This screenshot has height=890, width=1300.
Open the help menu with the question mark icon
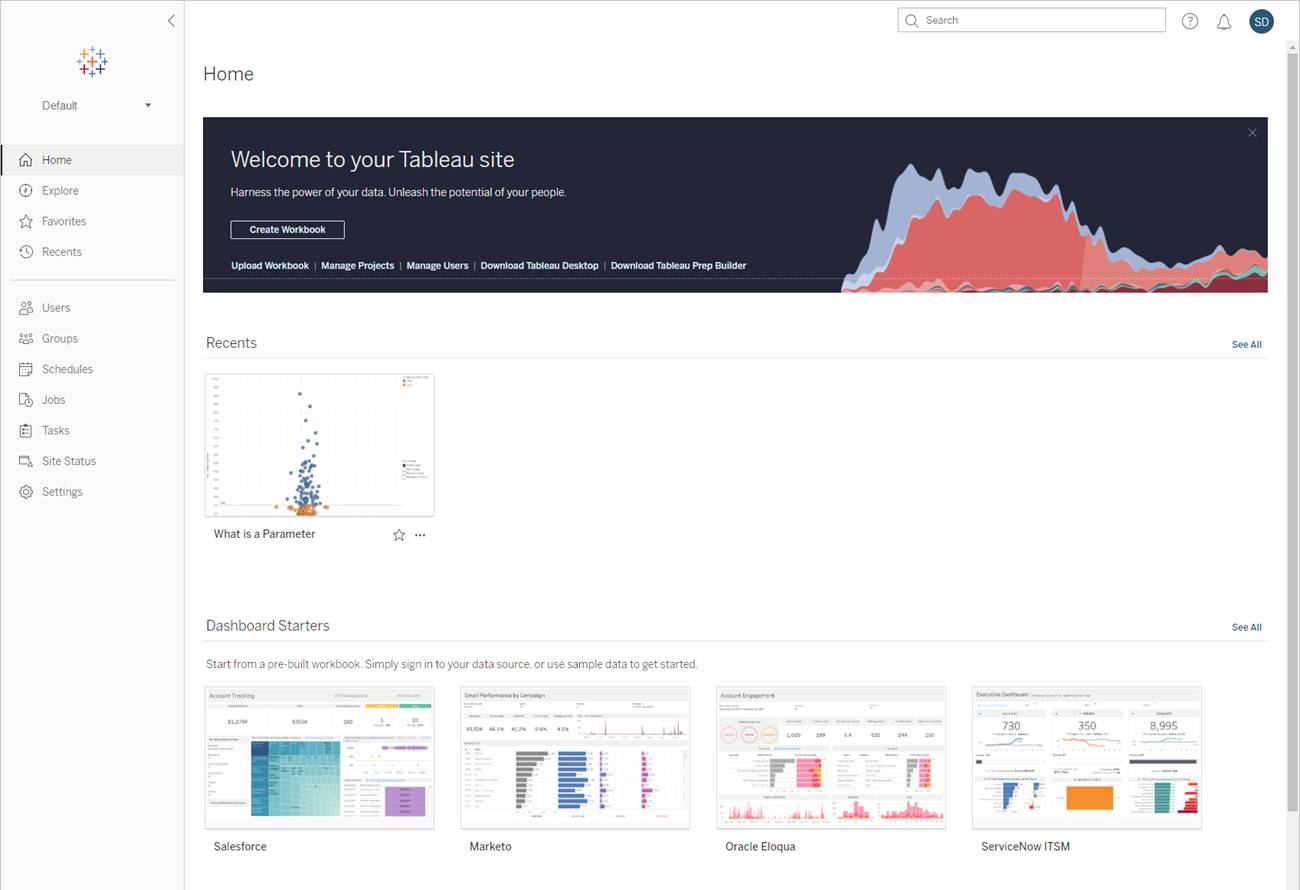coord(1189,20)
